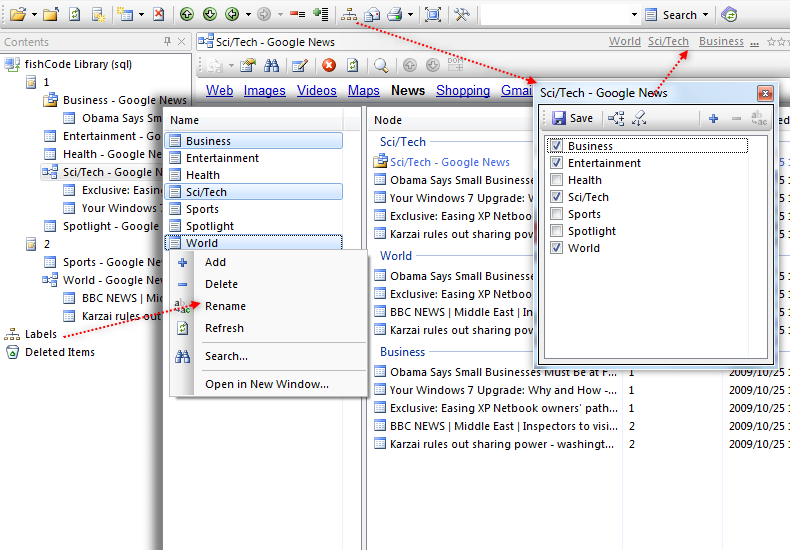Click the green sync icon beside Search
Viewport: 790px width, 550px height.
point(729,15)
